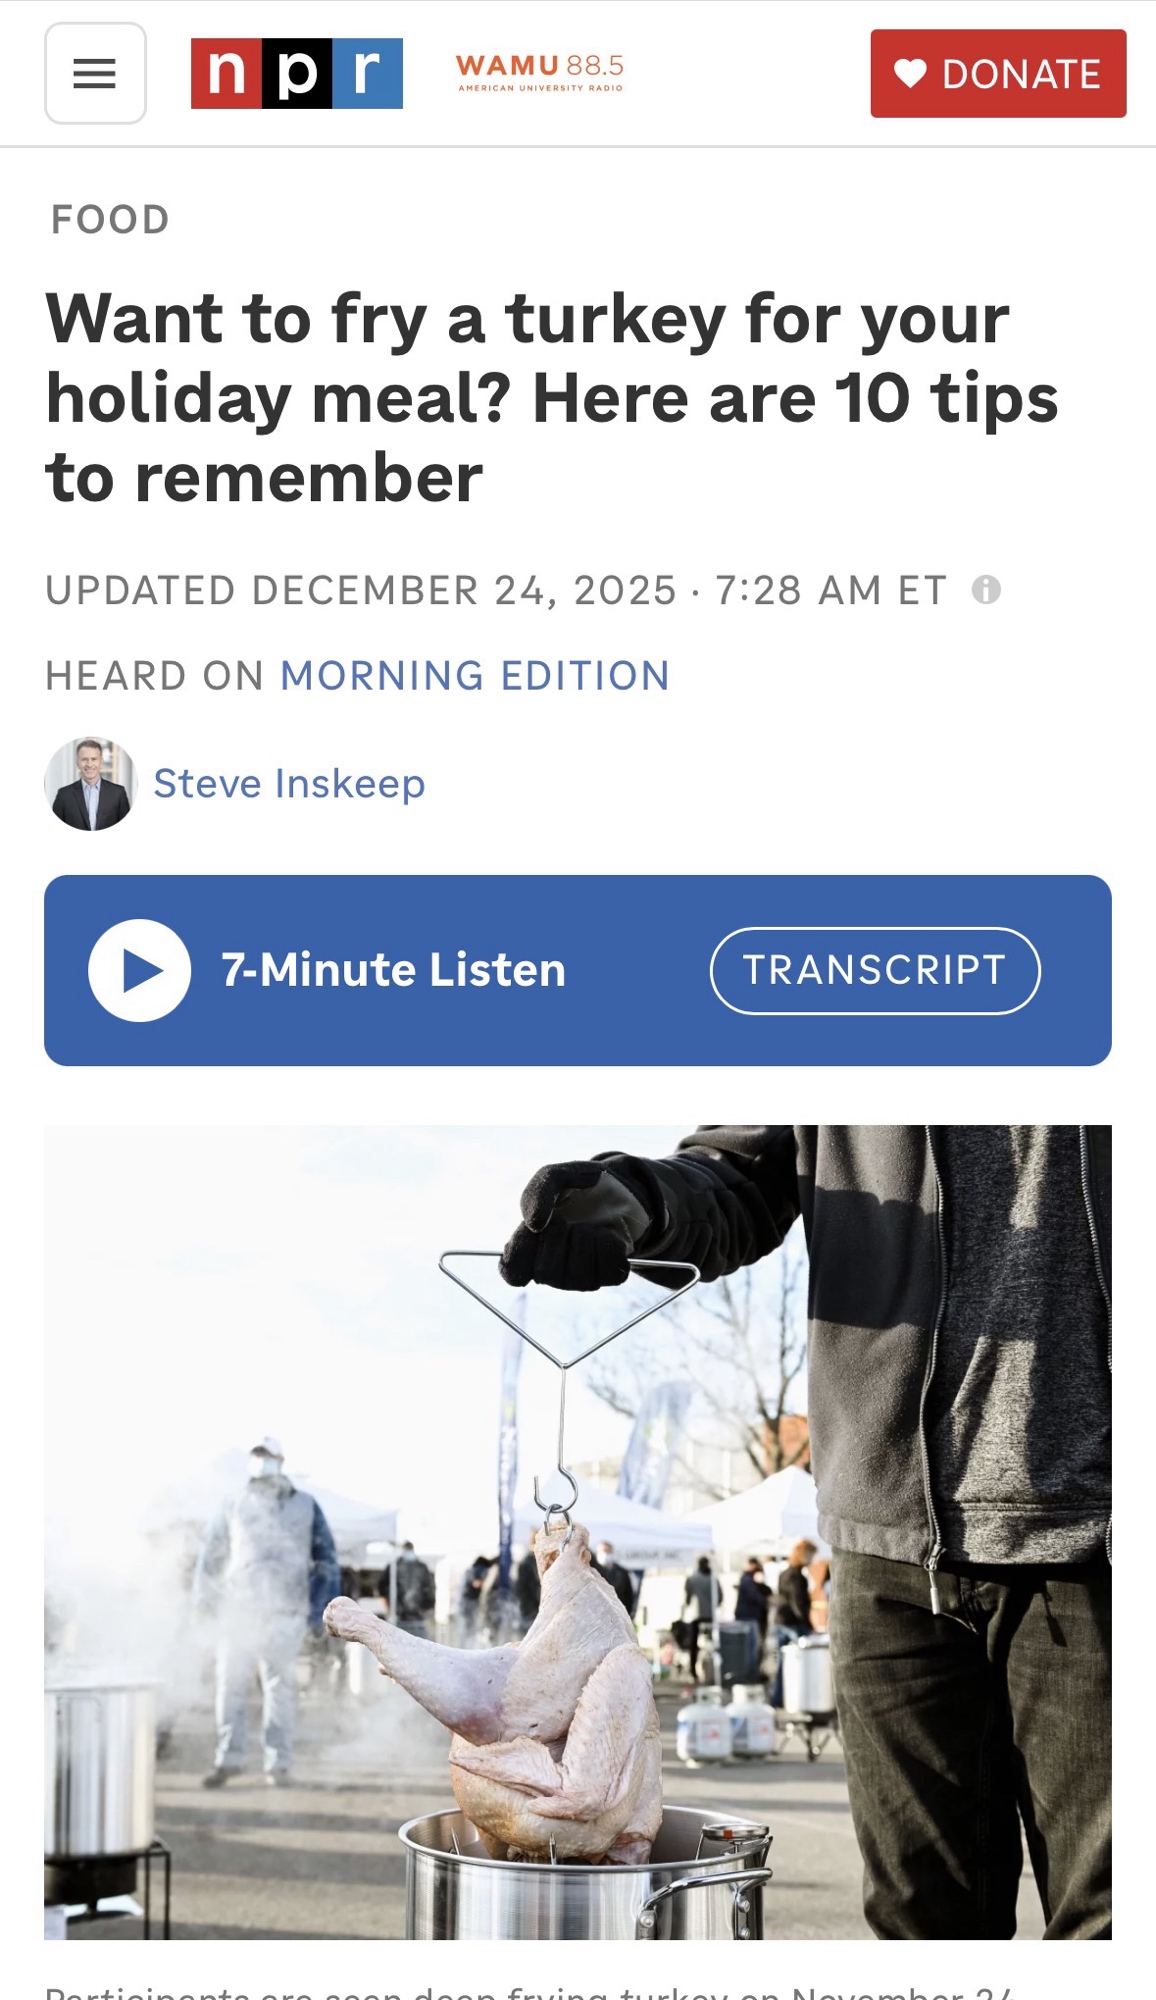
Task: Open the TRANSCRIPT button
Action: pos(875,970)
